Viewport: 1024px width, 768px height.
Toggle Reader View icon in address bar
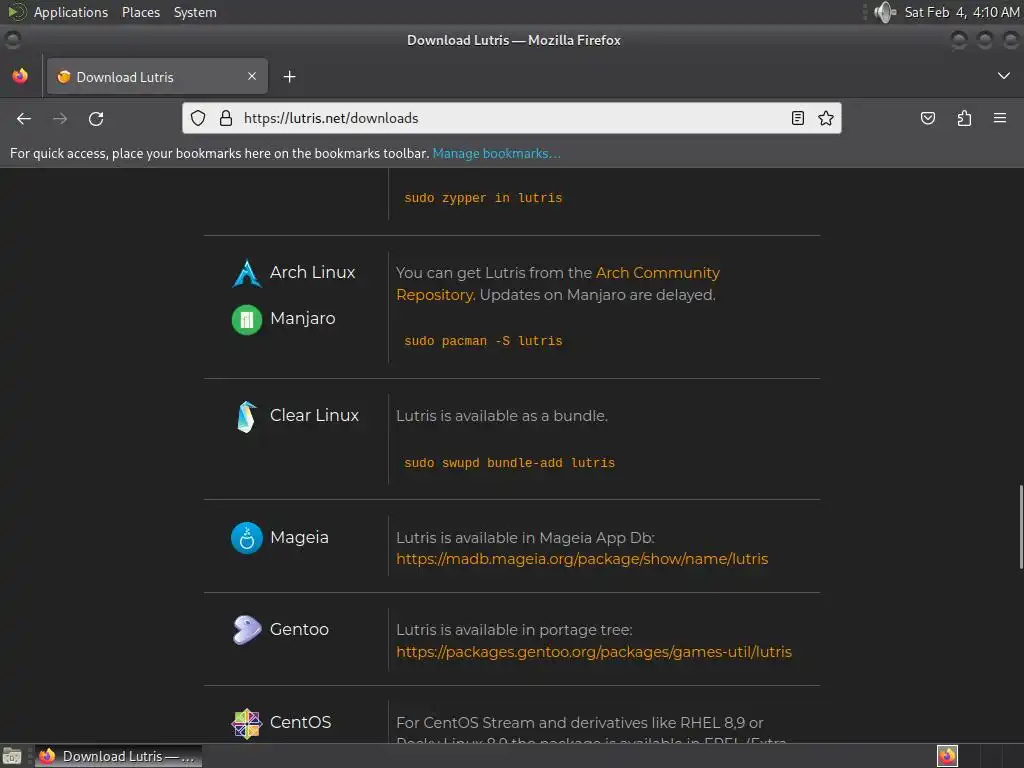(x=797, y=118)
